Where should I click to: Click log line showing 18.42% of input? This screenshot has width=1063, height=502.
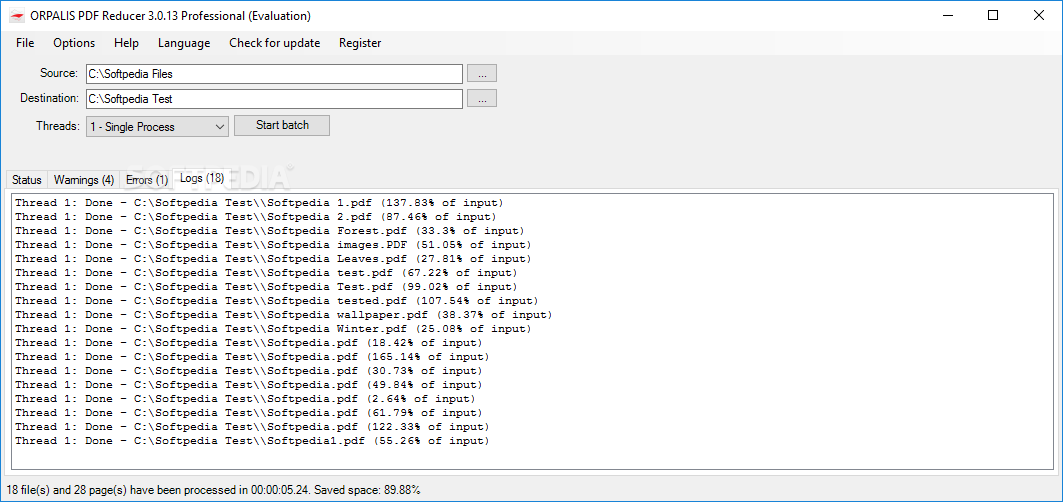[249, 343]
